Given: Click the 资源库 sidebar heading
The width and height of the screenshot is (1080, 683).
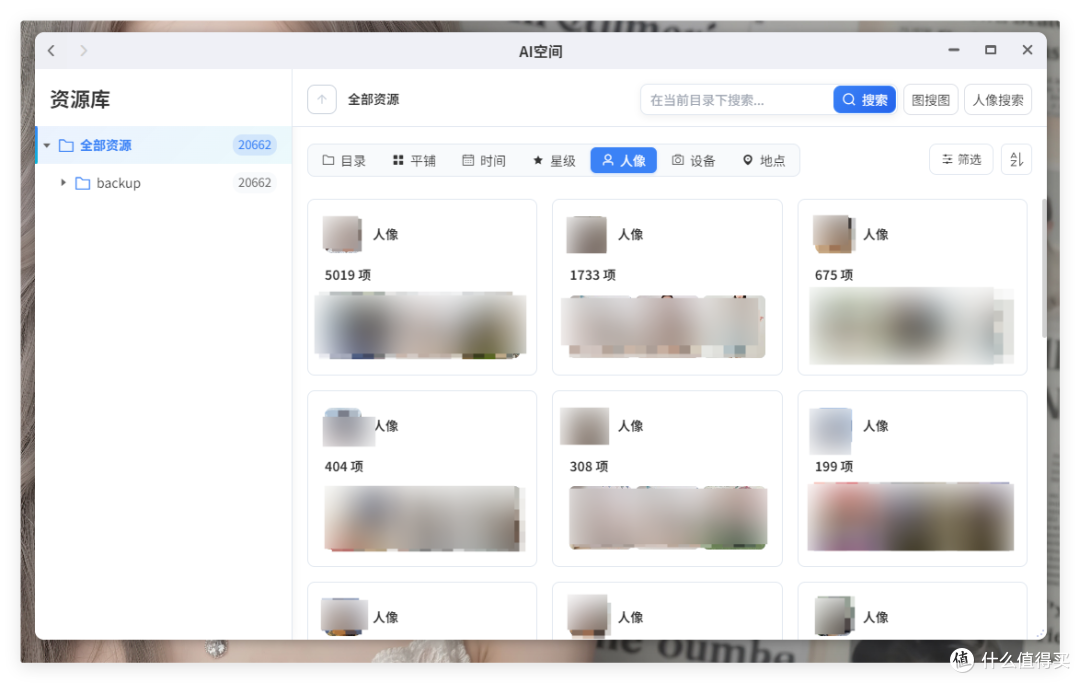Looking at the screenshot, I should click(x=80, y=100).
